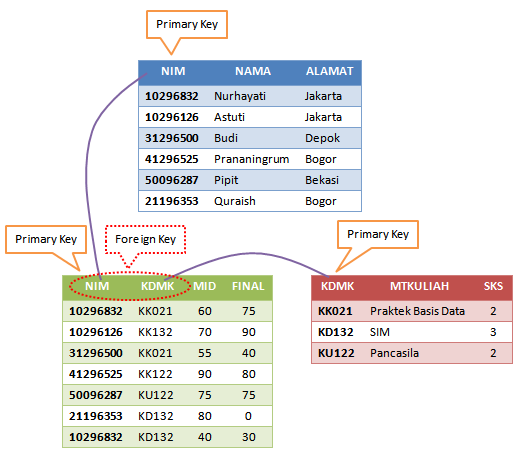Image resolution: width=519 pixels, height=454 pixels.
Task: Click MID score 80 in 21196353 row
Action: [x=205, y=416]
